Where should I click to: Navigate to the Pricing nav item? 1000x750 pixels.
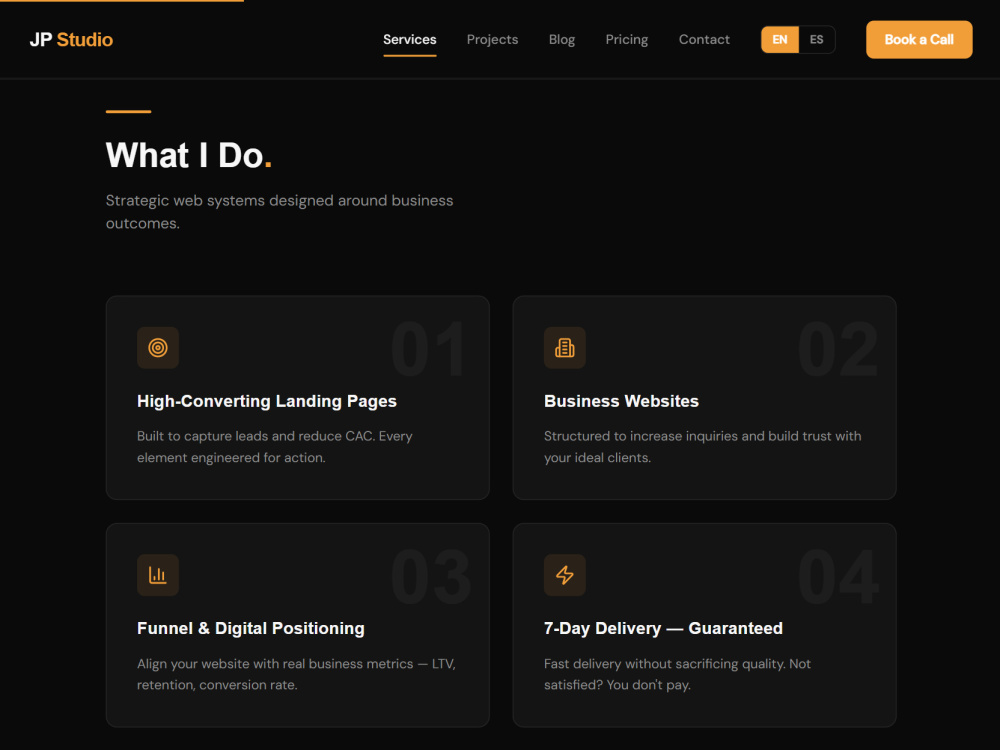coord(626,40)
